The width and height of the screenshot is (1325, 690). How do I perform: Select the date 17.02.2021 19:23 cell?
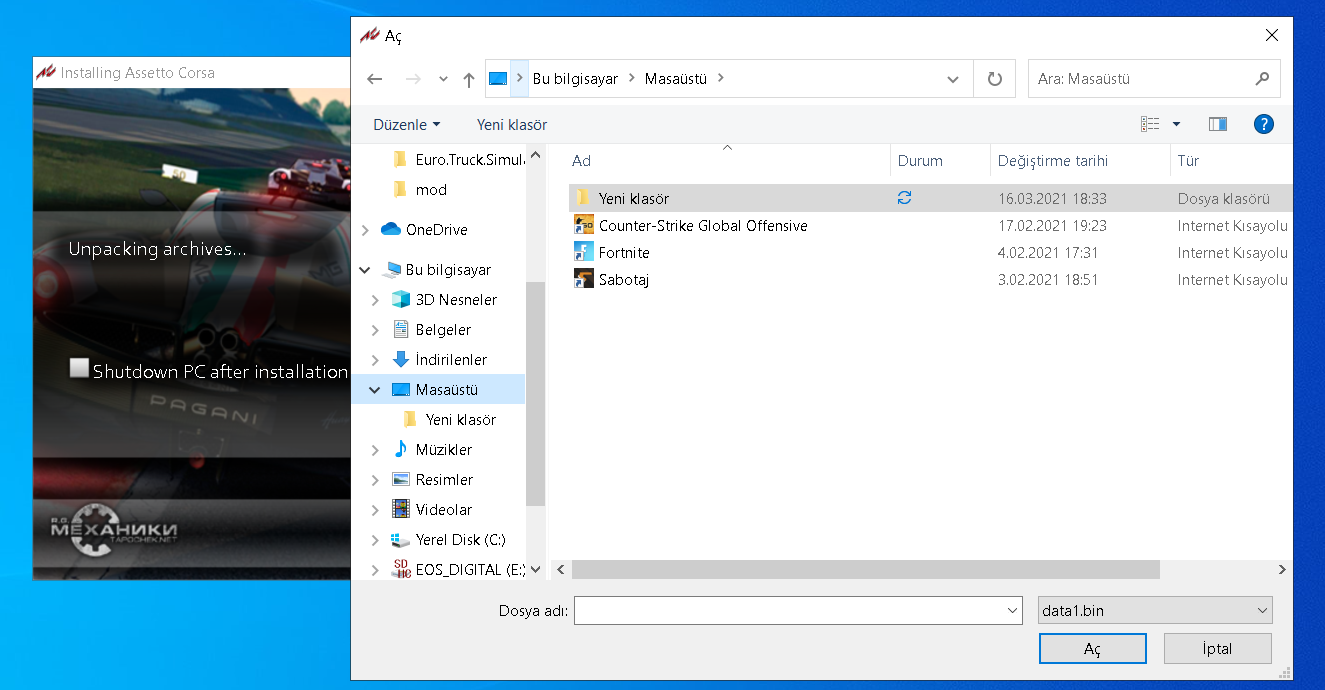[x=1052, y=225]
